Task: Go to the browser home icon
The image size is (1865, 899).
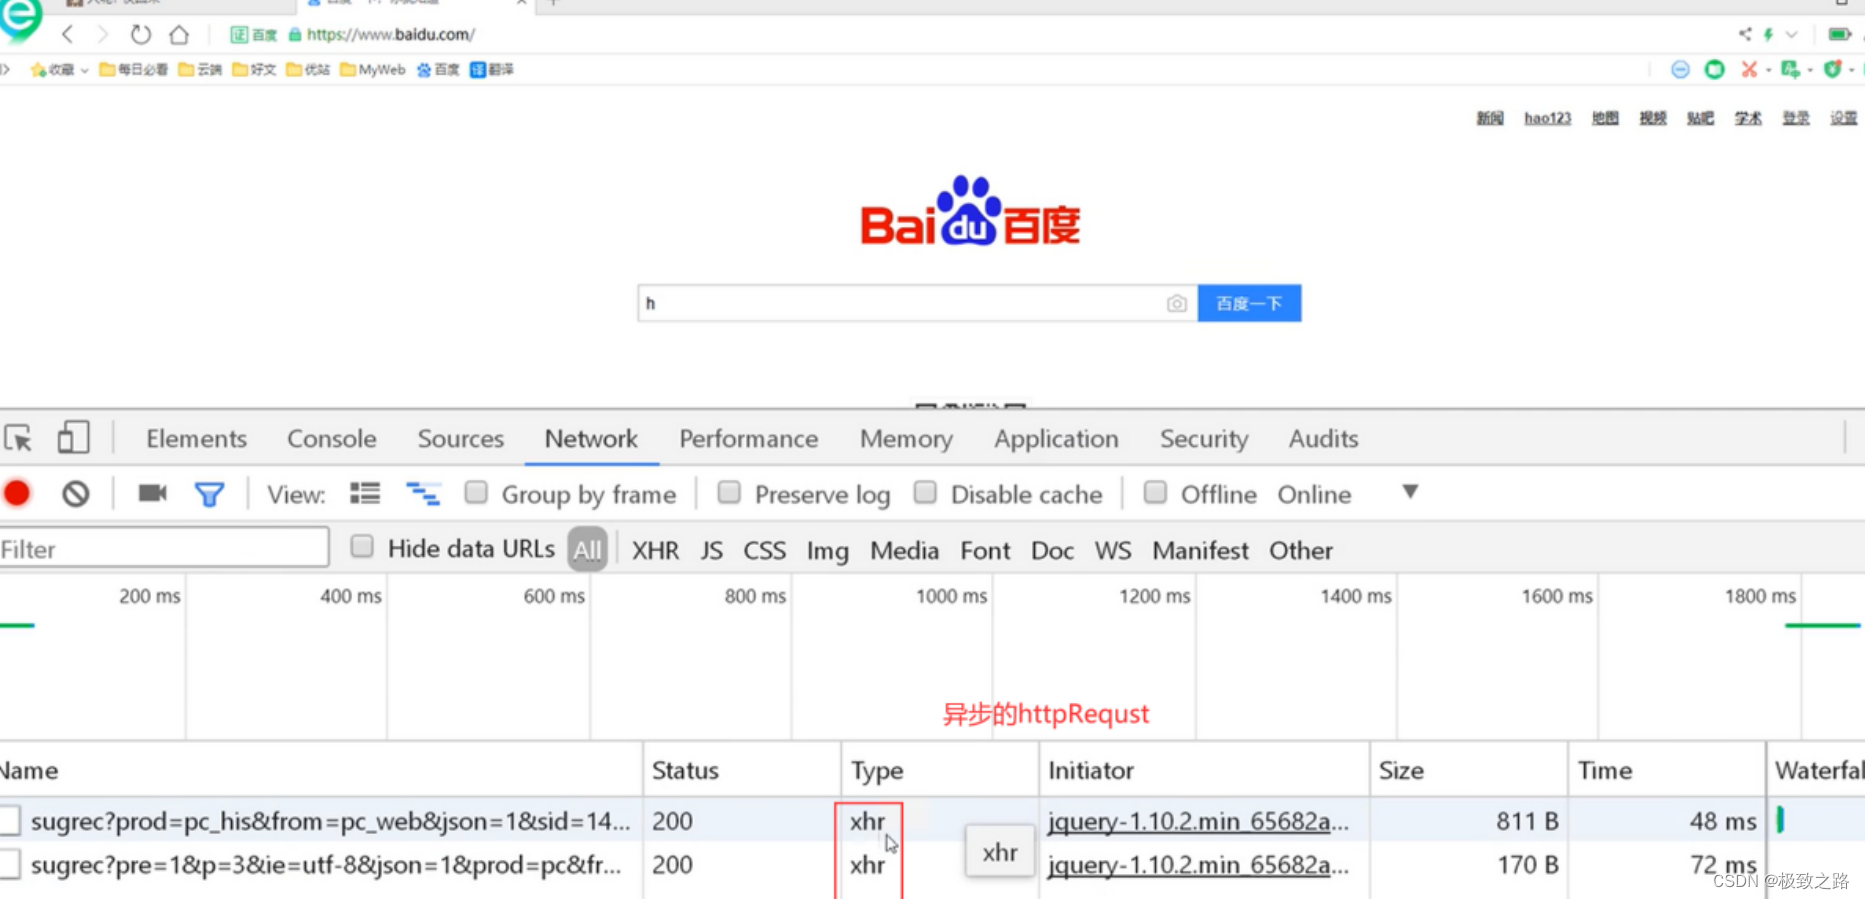Action: coord(179,34)
